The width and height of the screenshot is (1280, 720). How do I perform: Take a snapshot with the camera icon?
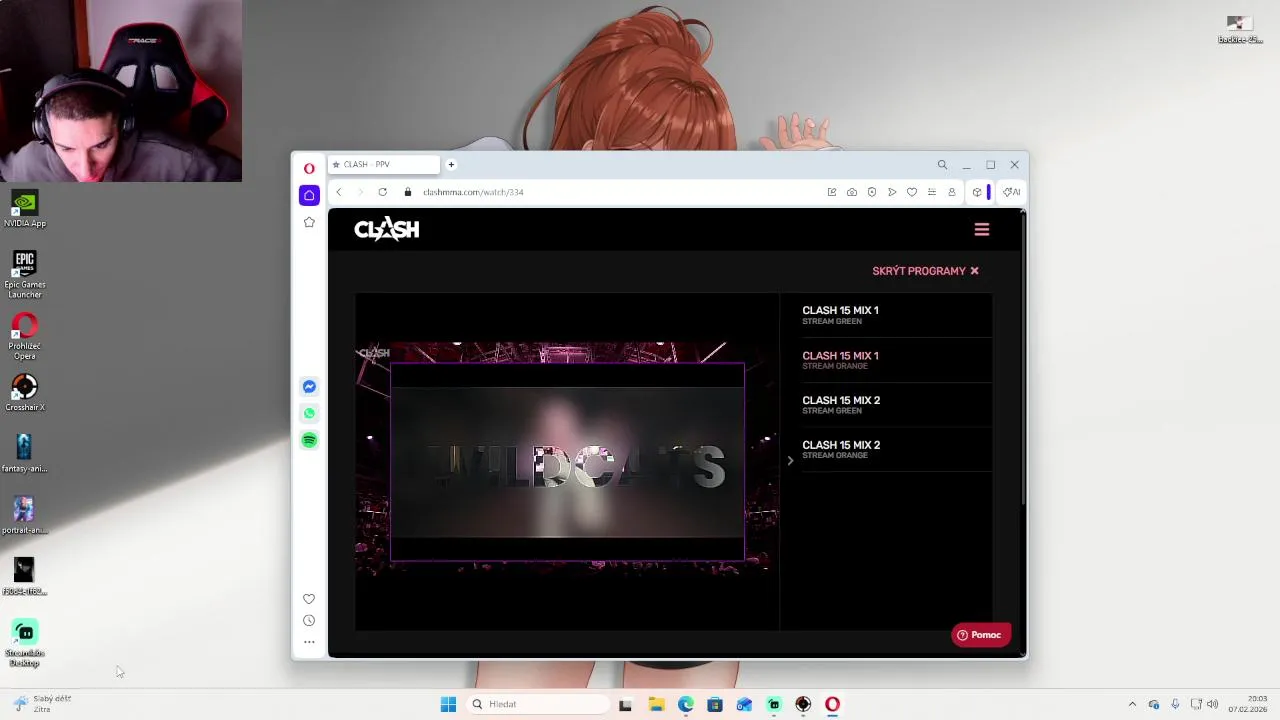(851, 192)
